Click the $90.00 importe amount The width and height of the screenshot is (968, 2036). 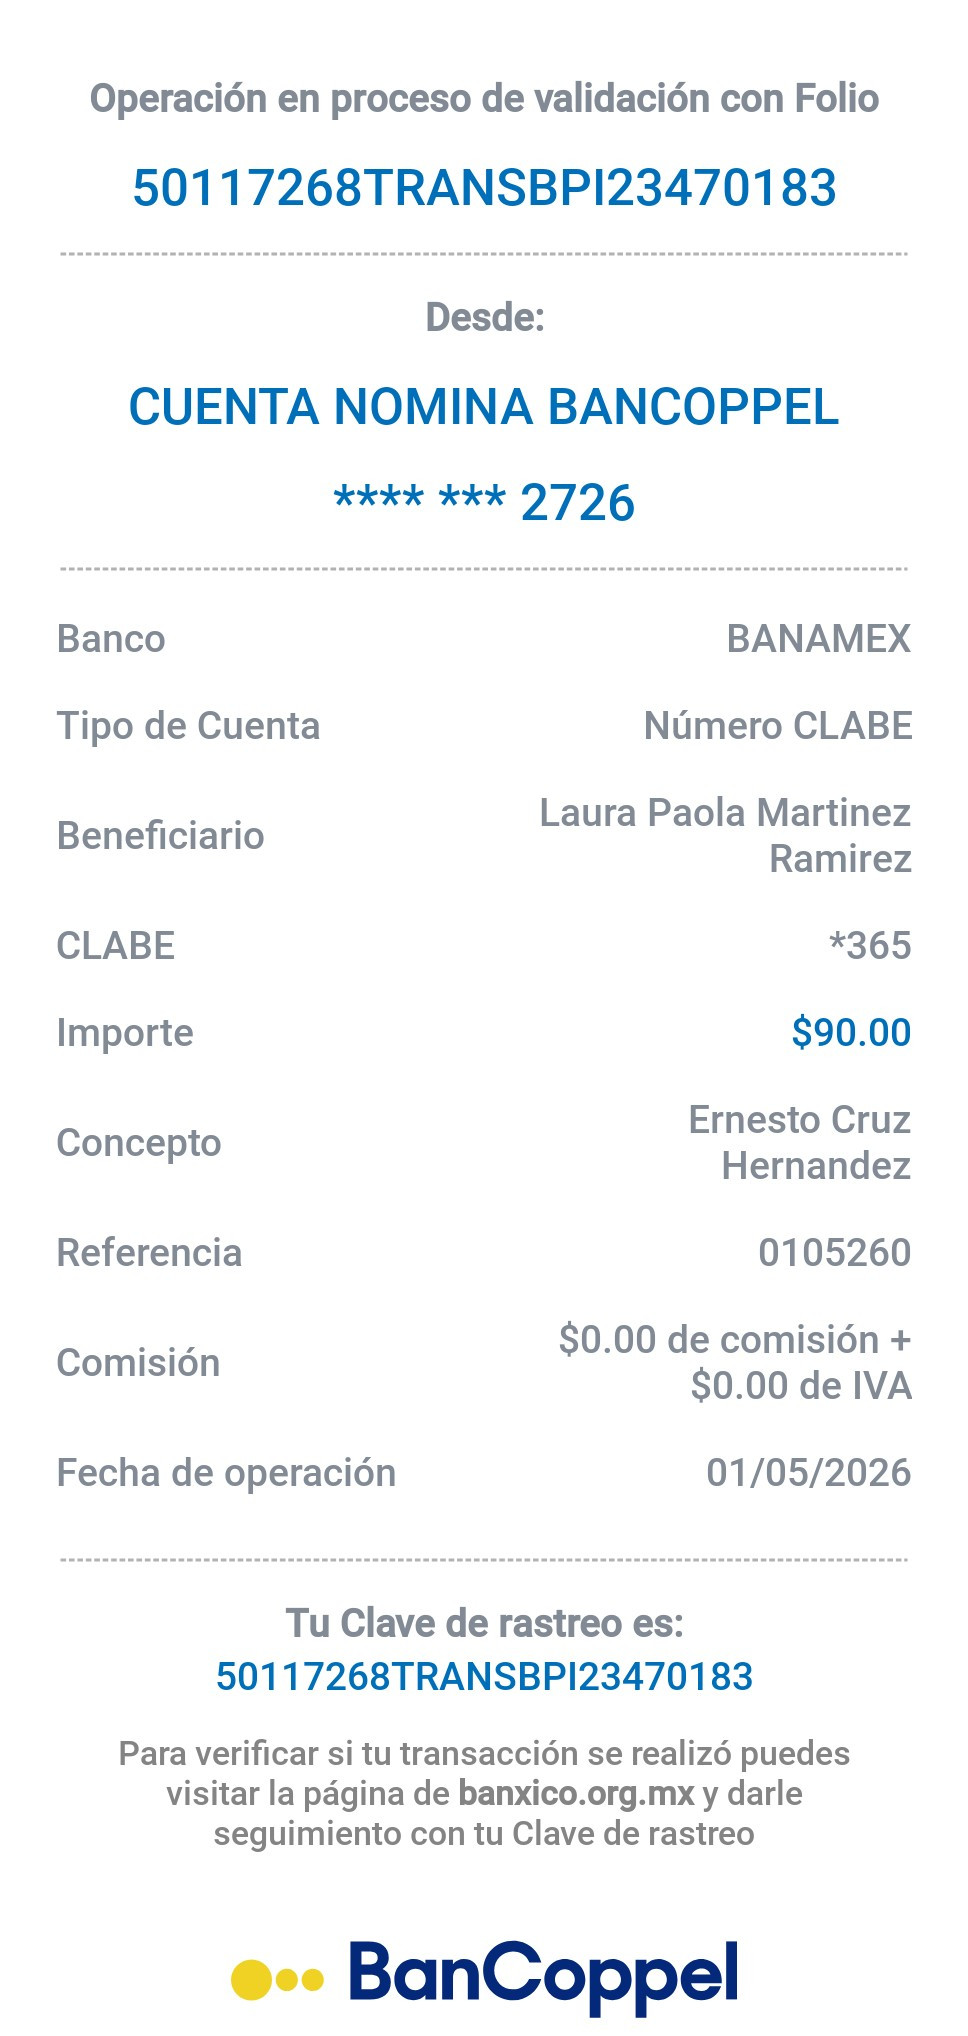click(x=851, y=1032)
